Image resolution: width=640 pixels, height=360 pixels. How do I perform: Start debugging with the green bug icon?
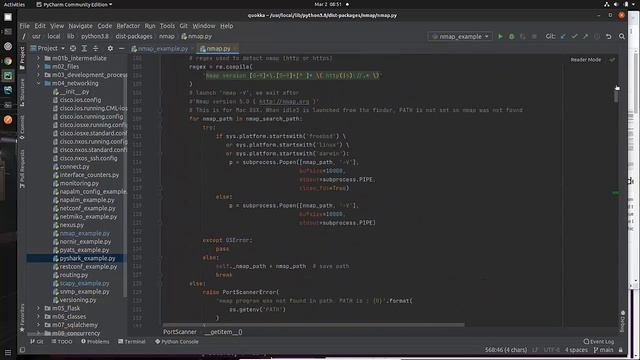click(511, 36)
